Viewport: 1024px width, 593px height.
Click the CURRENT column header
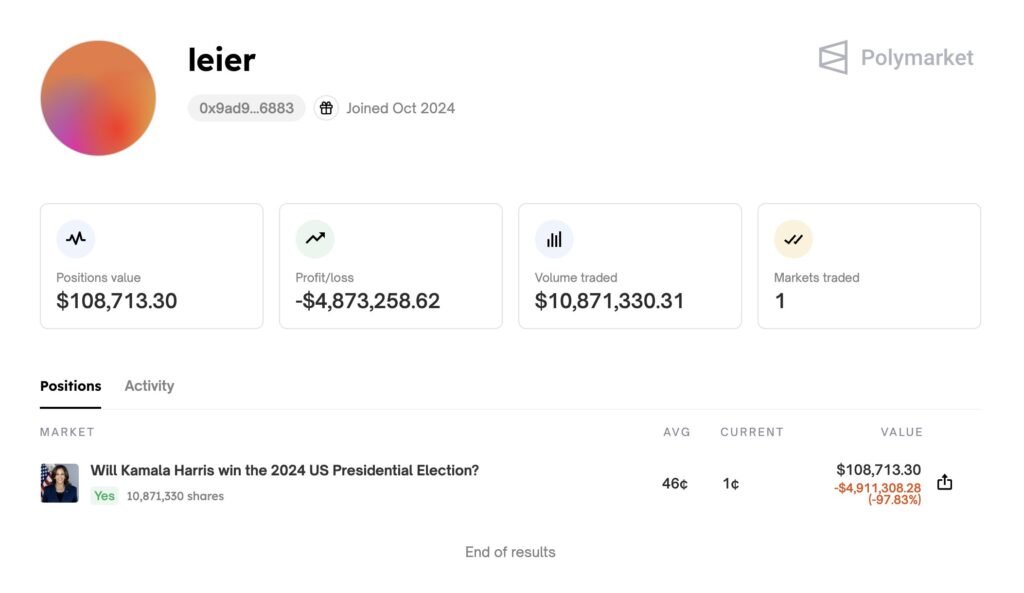pyautogui.click(x=751, y=432)
